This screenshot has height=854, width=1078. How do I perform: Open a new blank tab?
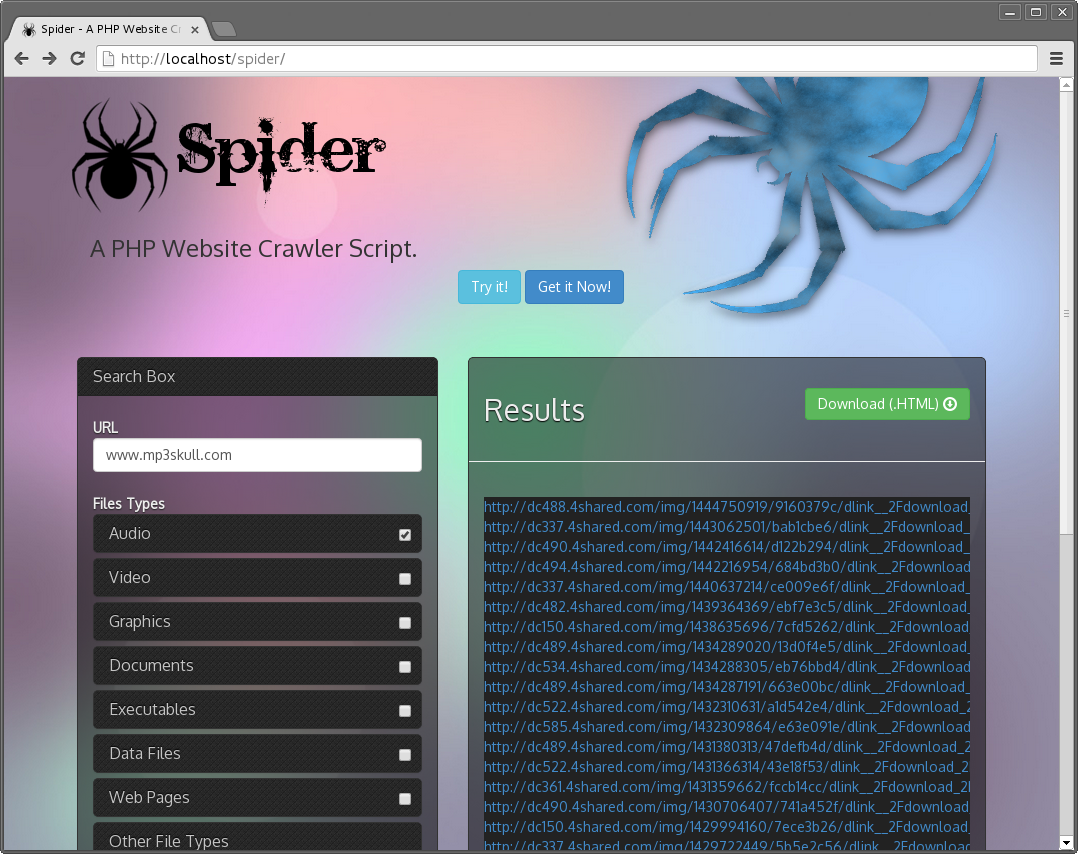click(x=223, y=29)
